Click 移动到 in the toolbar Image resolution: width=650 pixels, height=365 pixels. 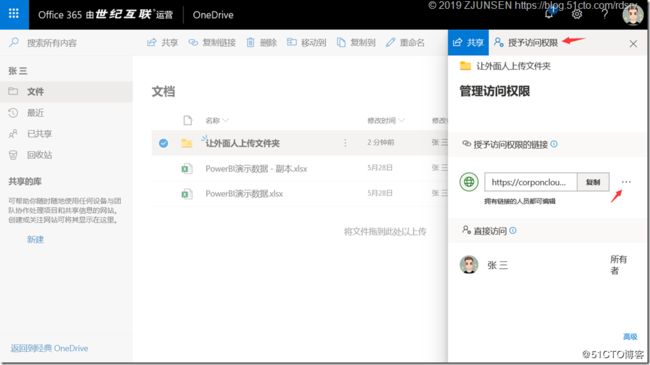pyautogui.click(x=307, y=42)
